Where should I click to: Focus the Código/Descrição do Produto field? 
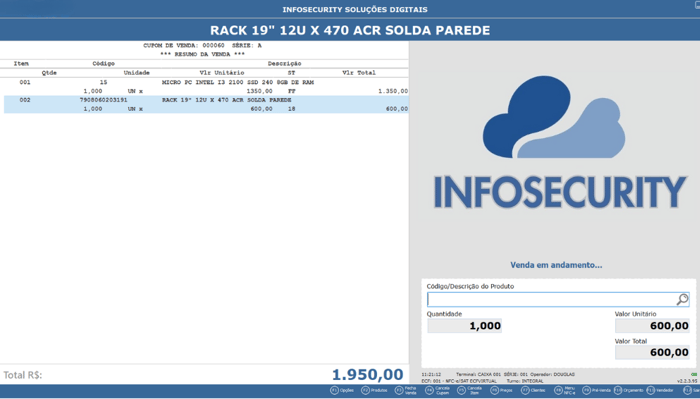click(x=558, y=299)
